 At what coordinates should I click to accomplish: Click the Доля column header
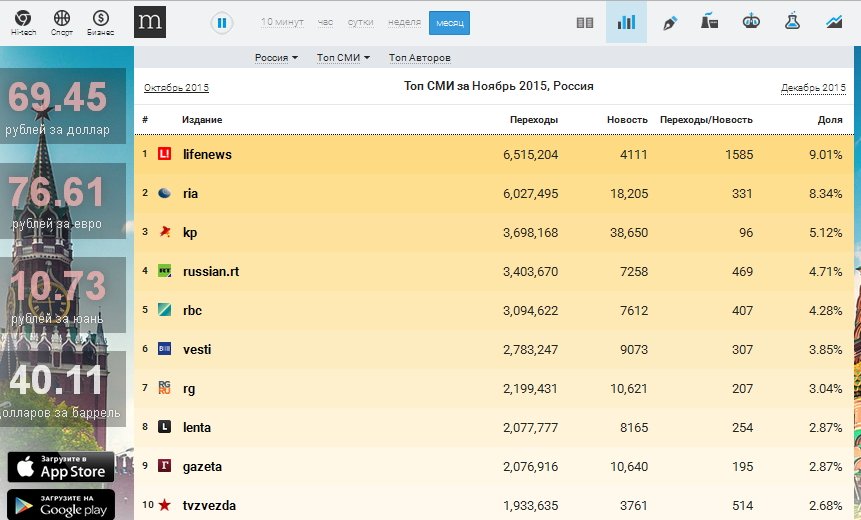click(830, 120)
